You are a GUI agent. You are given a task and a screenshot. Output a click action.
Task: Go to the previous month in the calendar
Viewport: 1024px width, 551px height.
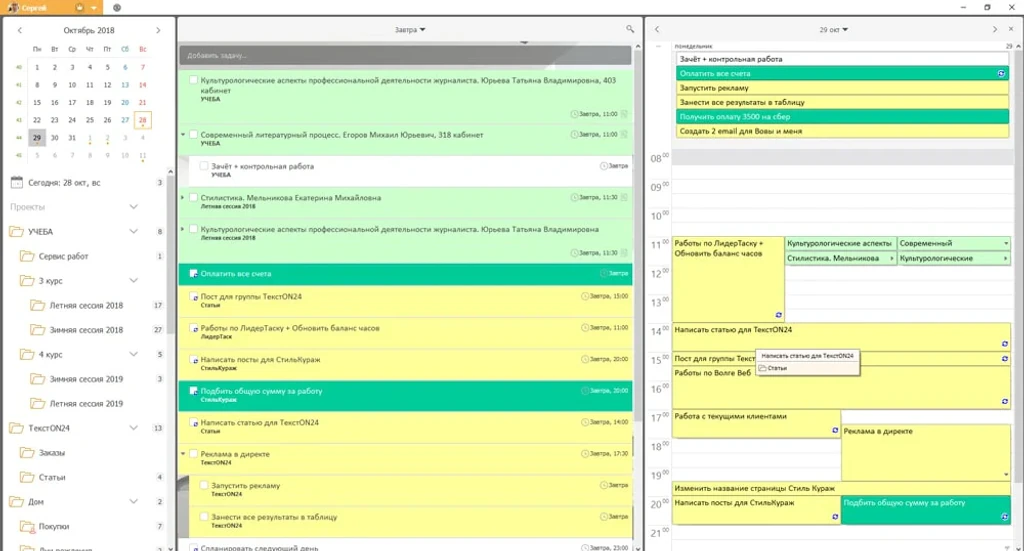point(20,30)
